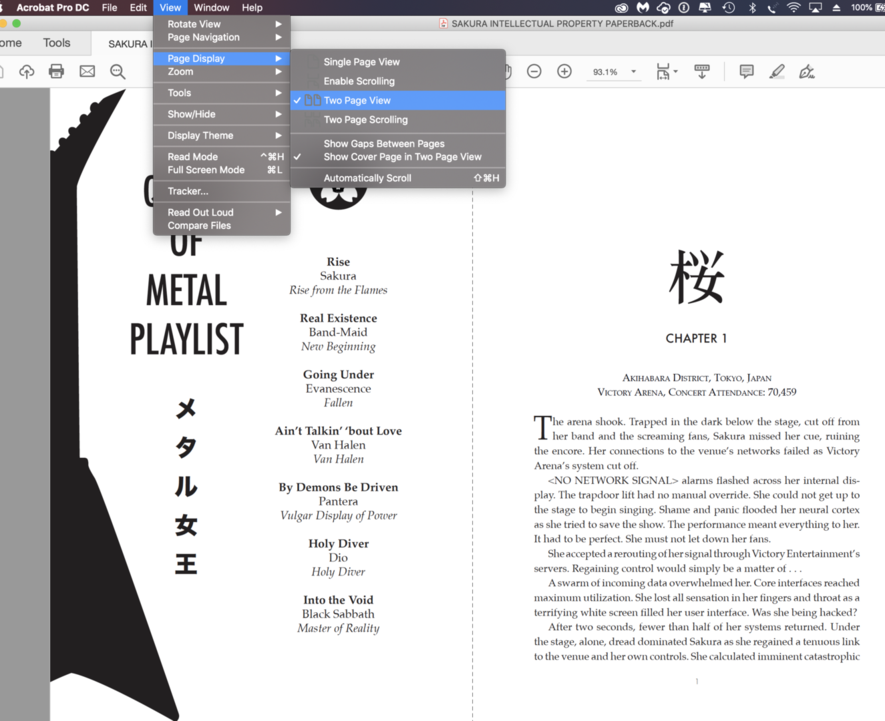
Task: Click the scrolling mode keyboard-arrow icon
Action: [702, 72]
